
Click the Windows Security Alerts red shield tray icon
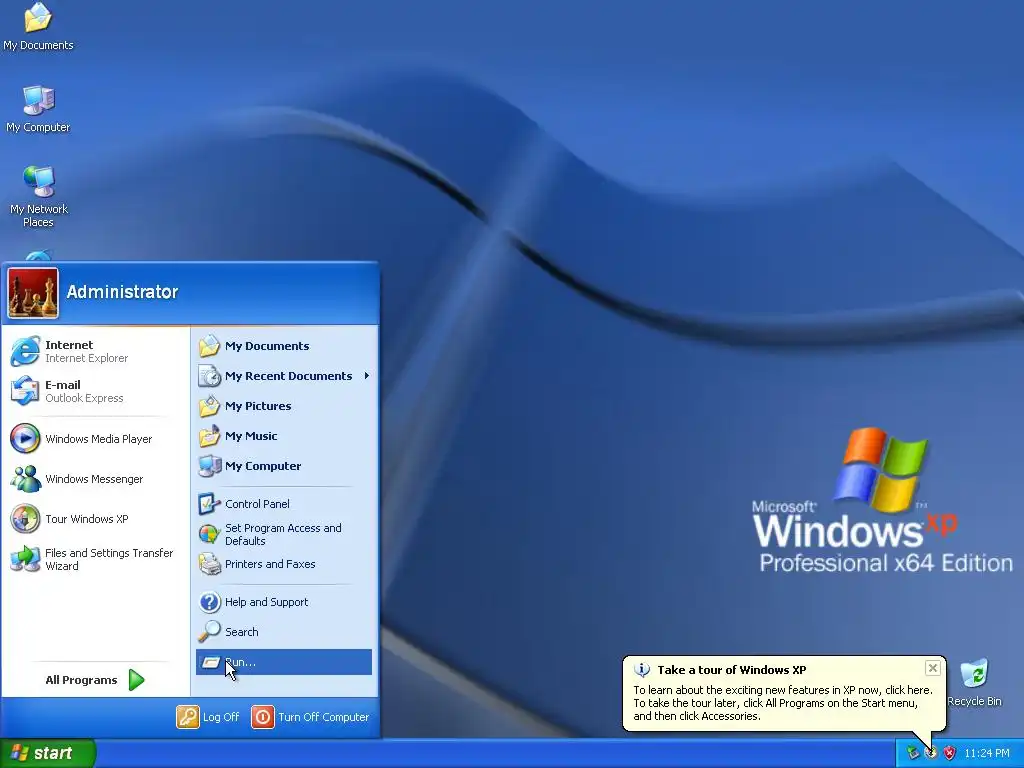coord(950,753)
